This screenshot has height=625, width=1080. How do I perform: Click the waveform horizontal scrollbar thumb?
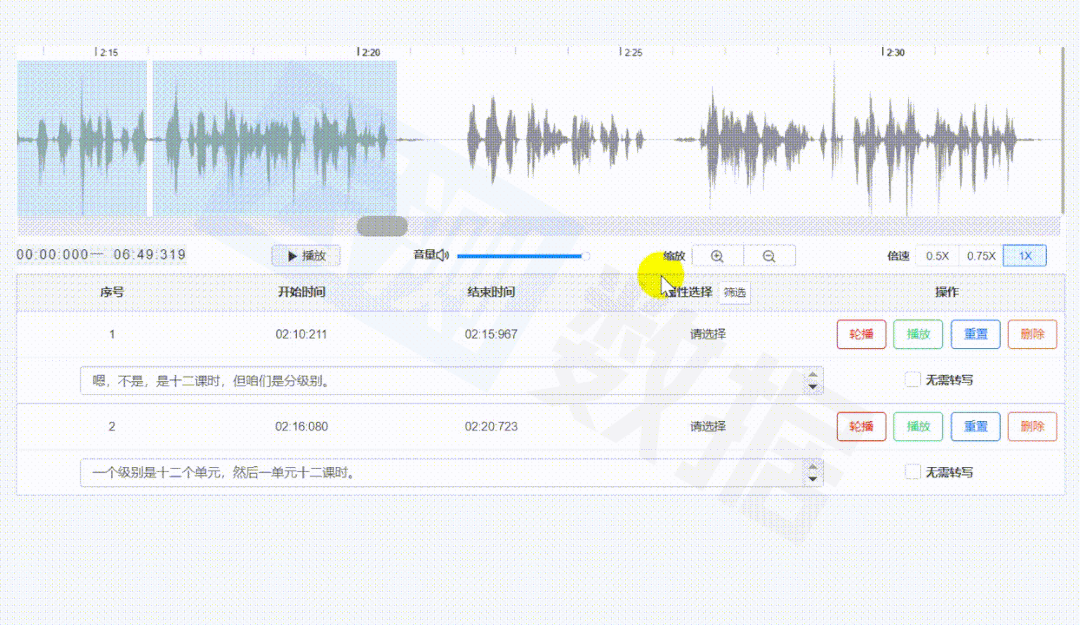click(382, 226)
